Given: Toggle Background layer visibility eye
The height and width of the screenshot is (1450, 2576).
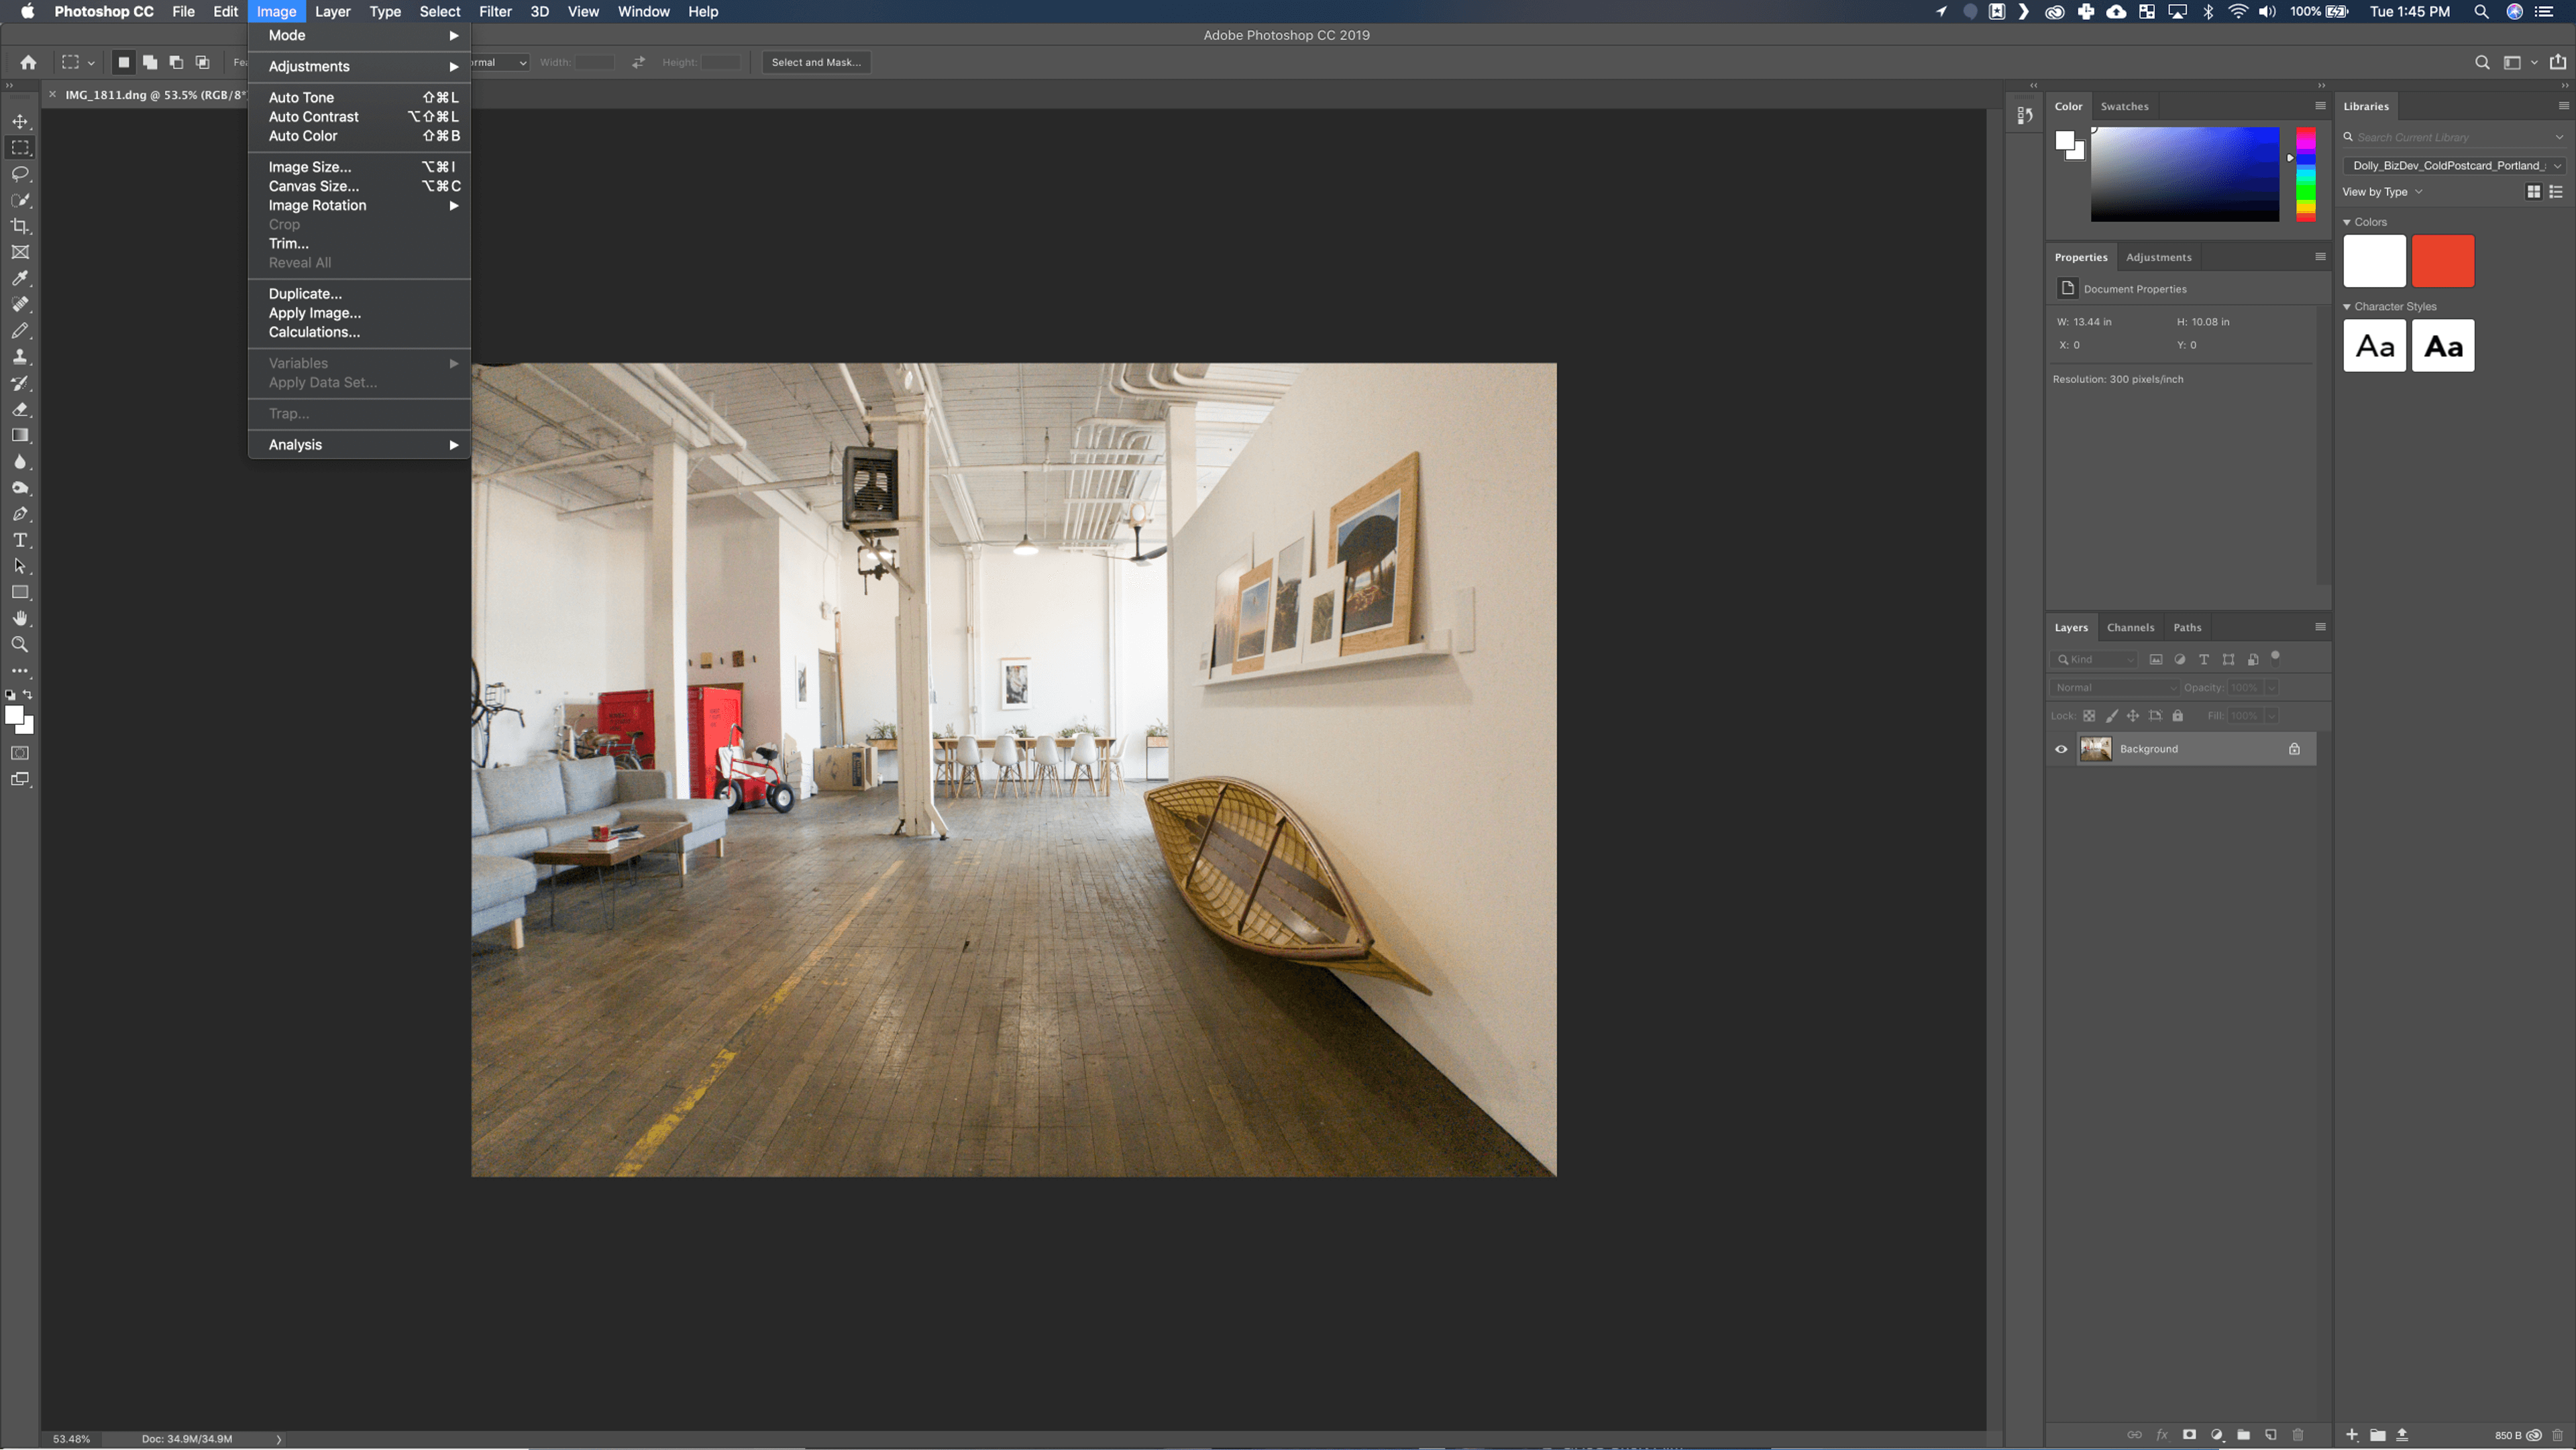Looking at the screenshot, I should click(x=2061, y=749).
